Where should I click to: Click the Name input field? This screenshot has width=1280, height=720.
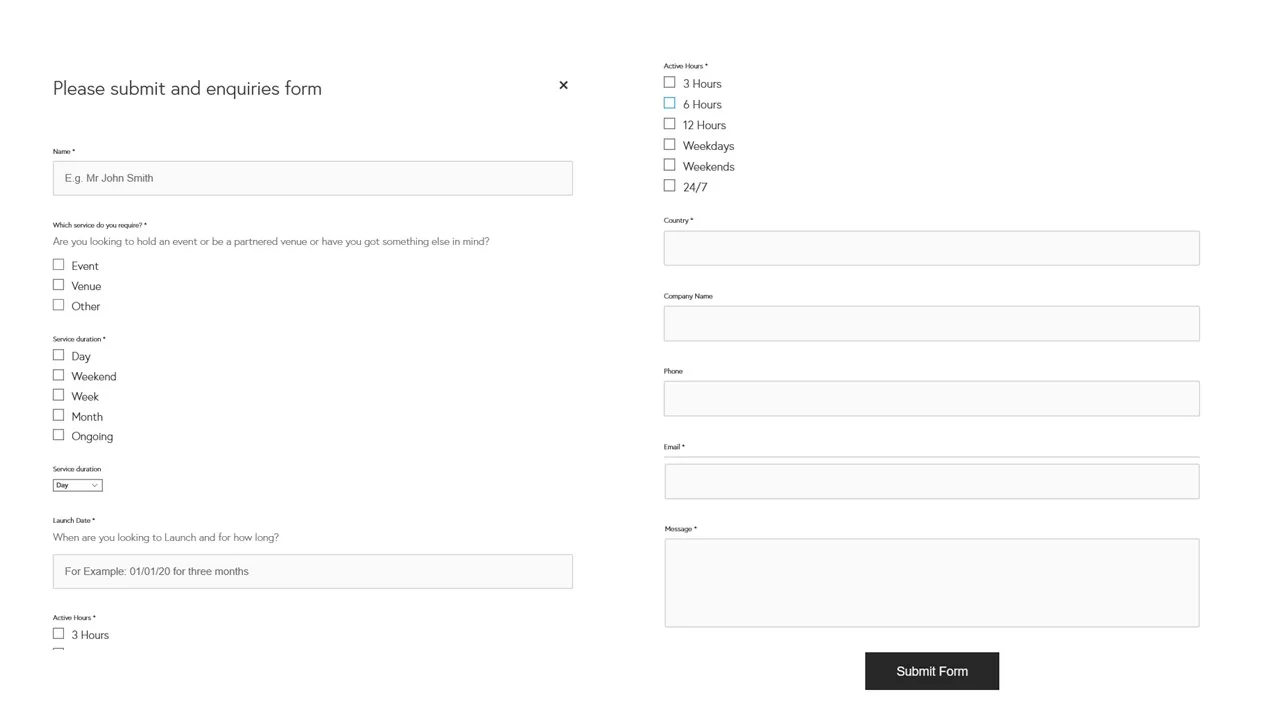pos(312,178)
